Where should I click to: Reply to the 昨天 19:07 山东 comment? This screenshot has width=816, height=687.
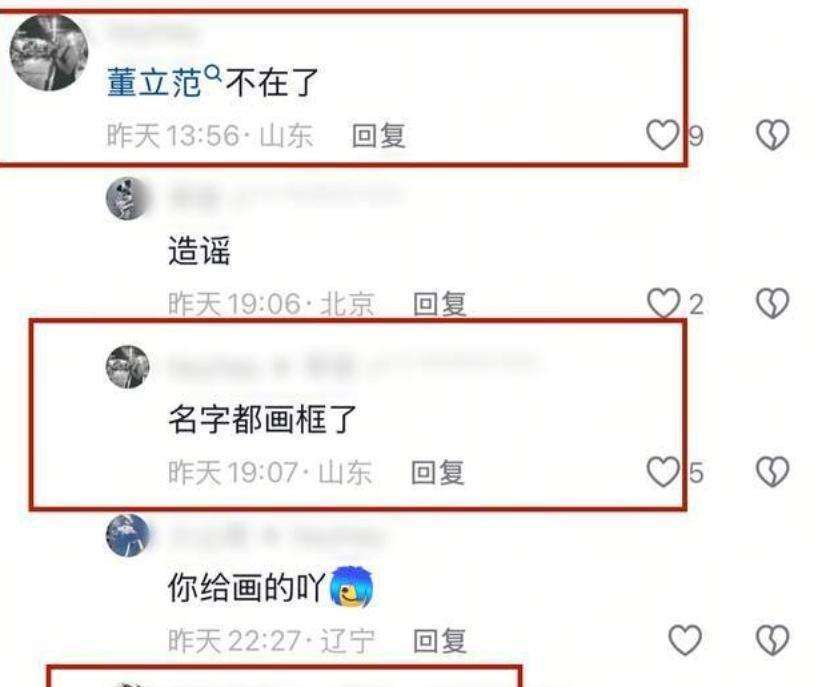point(437,473)
